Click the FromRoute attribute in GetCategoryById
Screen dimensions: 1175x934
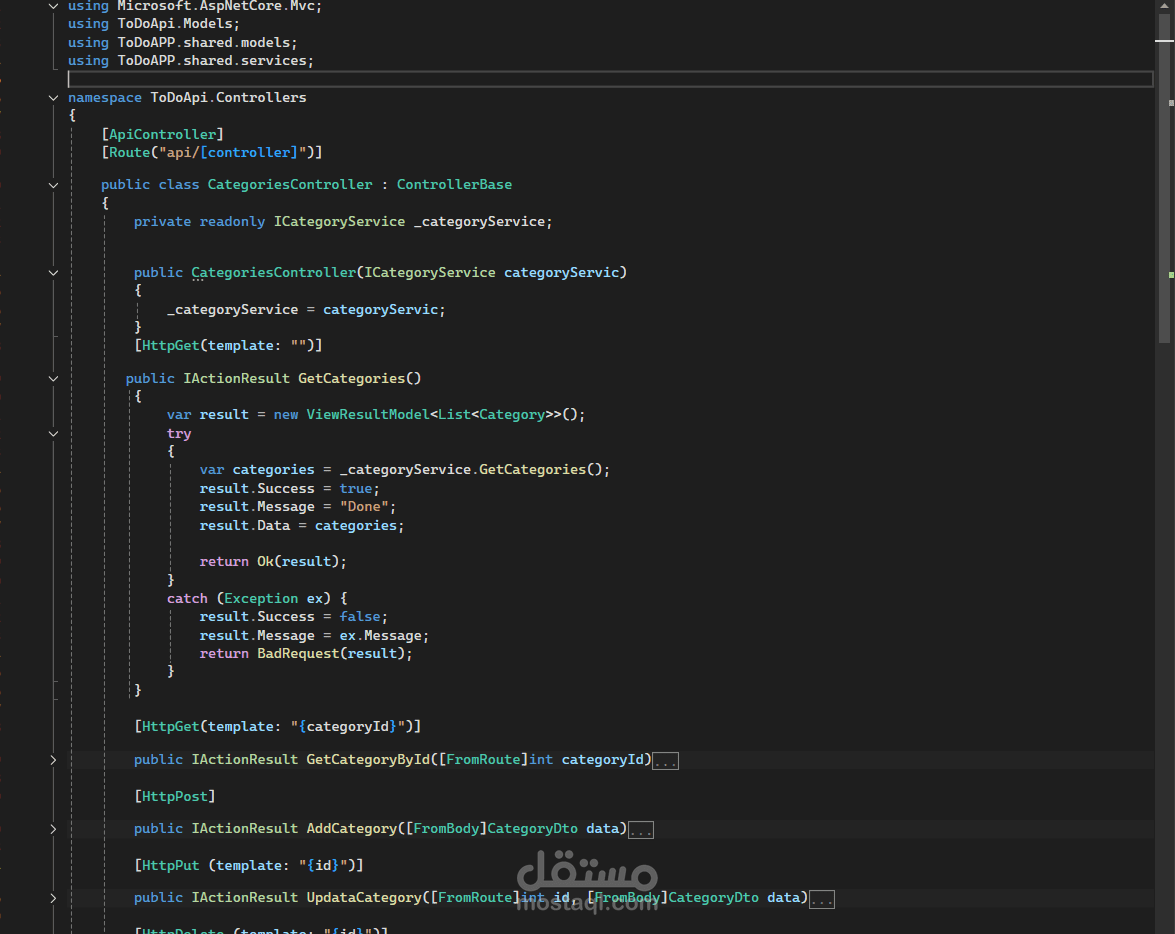[483, 760]
